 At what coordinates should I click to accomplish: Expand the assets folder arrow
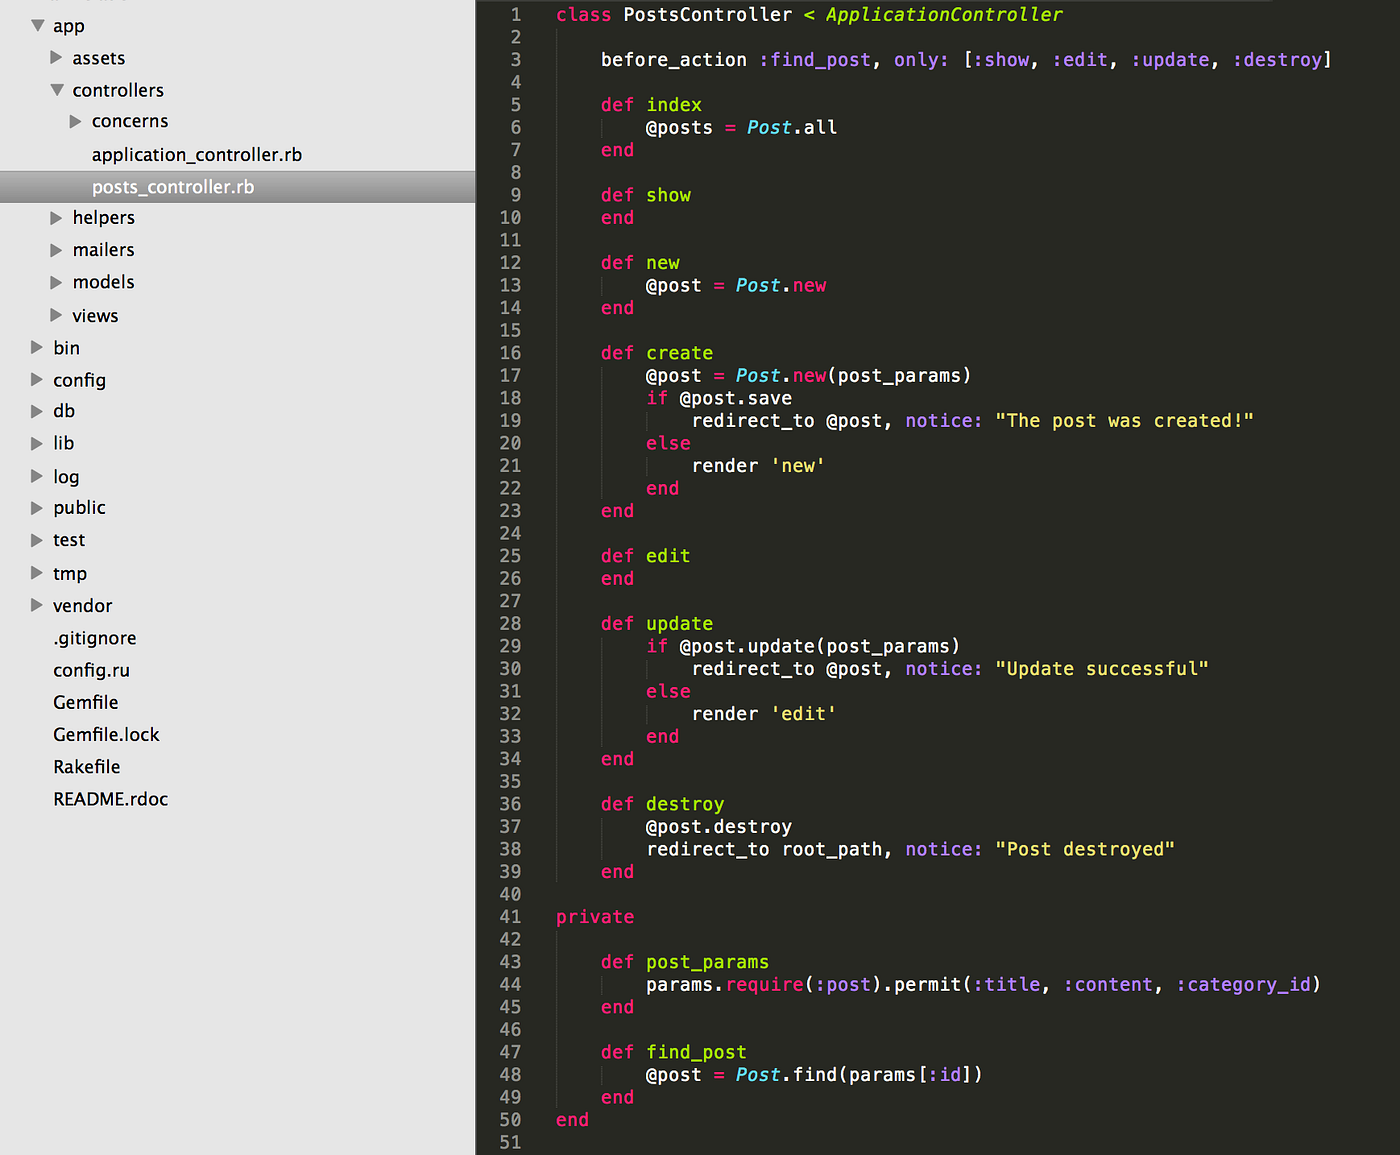57,58
